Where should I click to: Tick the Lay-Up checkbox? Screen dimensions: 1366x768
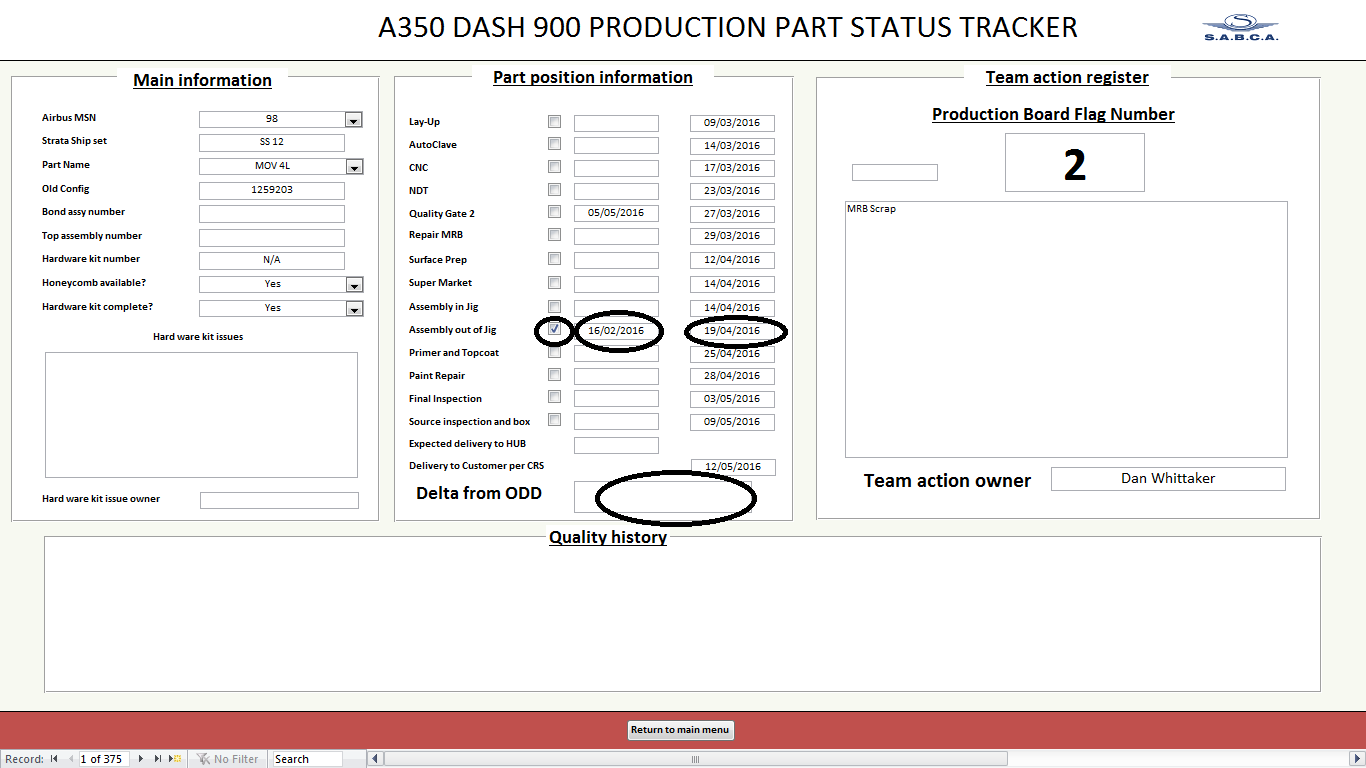coord(554,121)
